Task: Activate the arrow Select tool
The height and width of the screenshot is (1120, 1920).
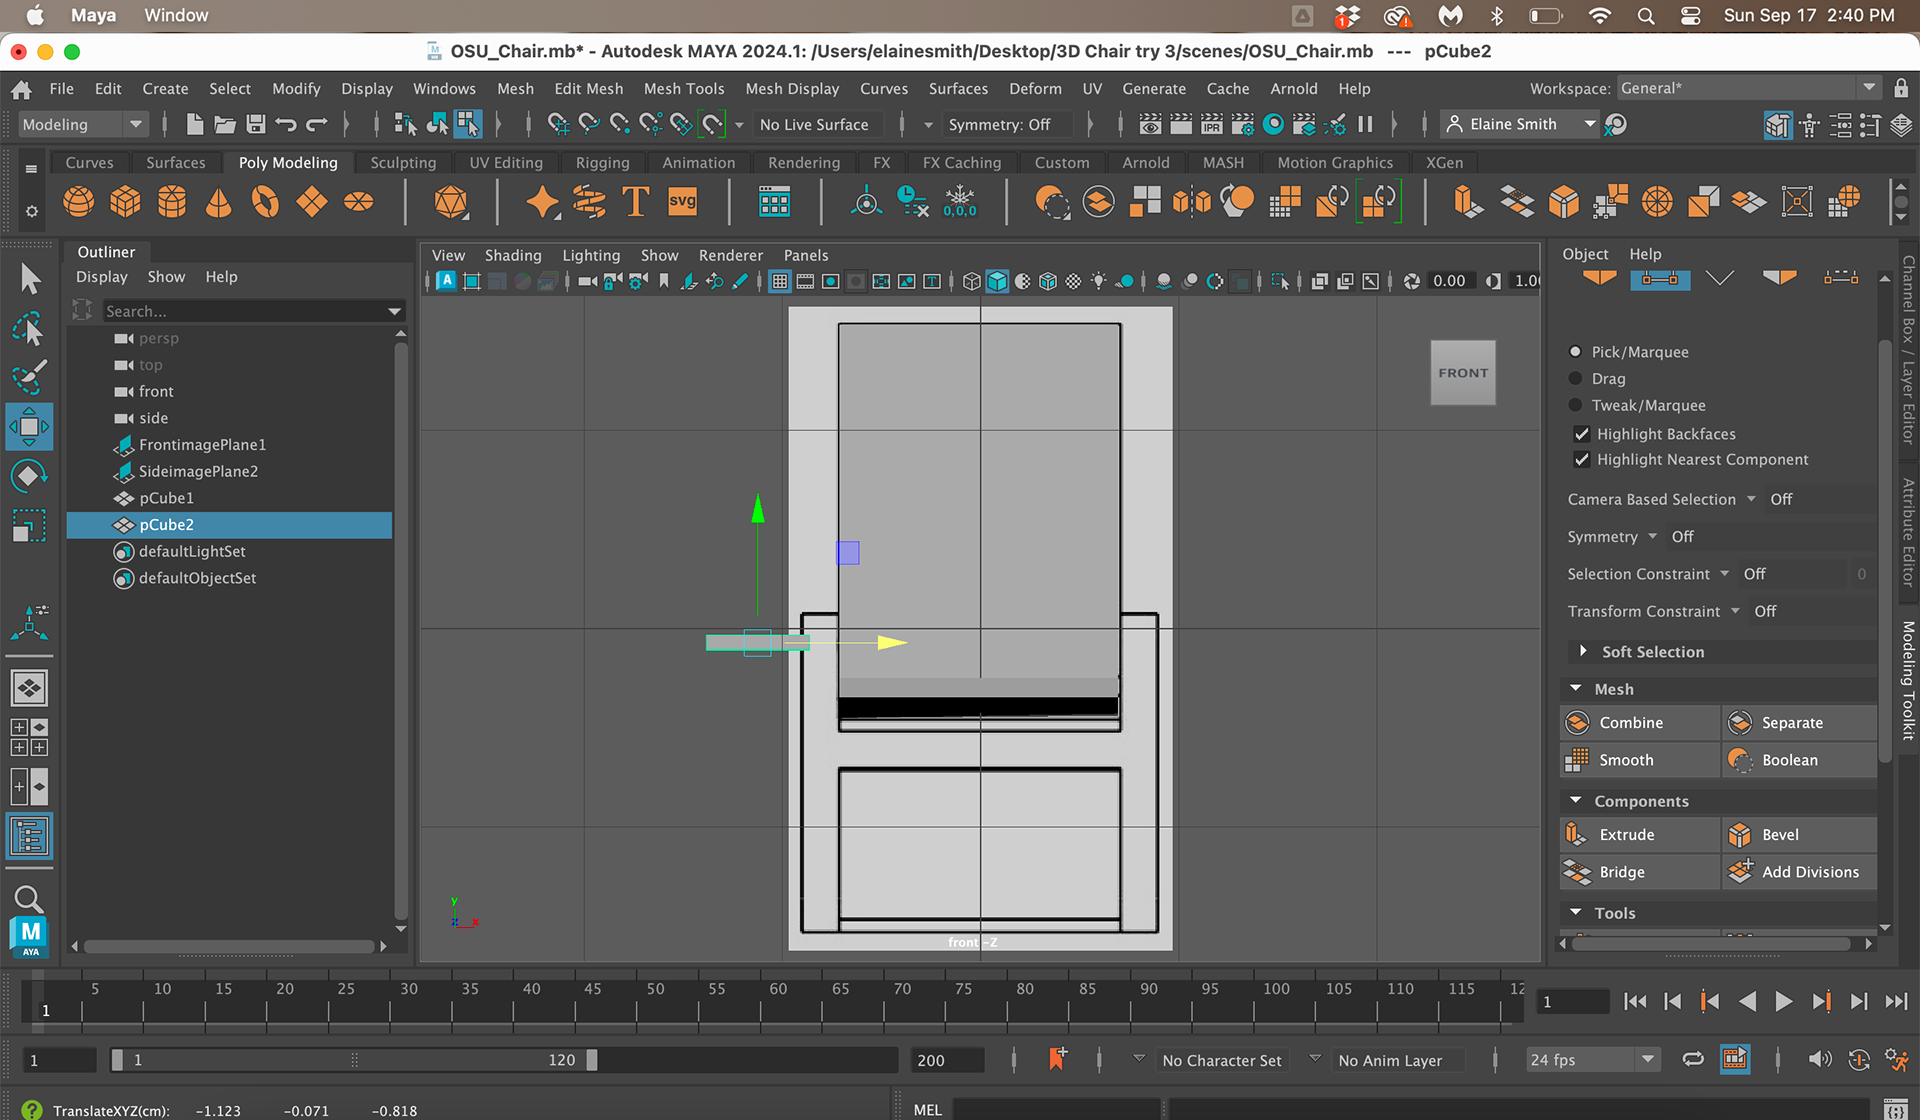Action: 29,279
